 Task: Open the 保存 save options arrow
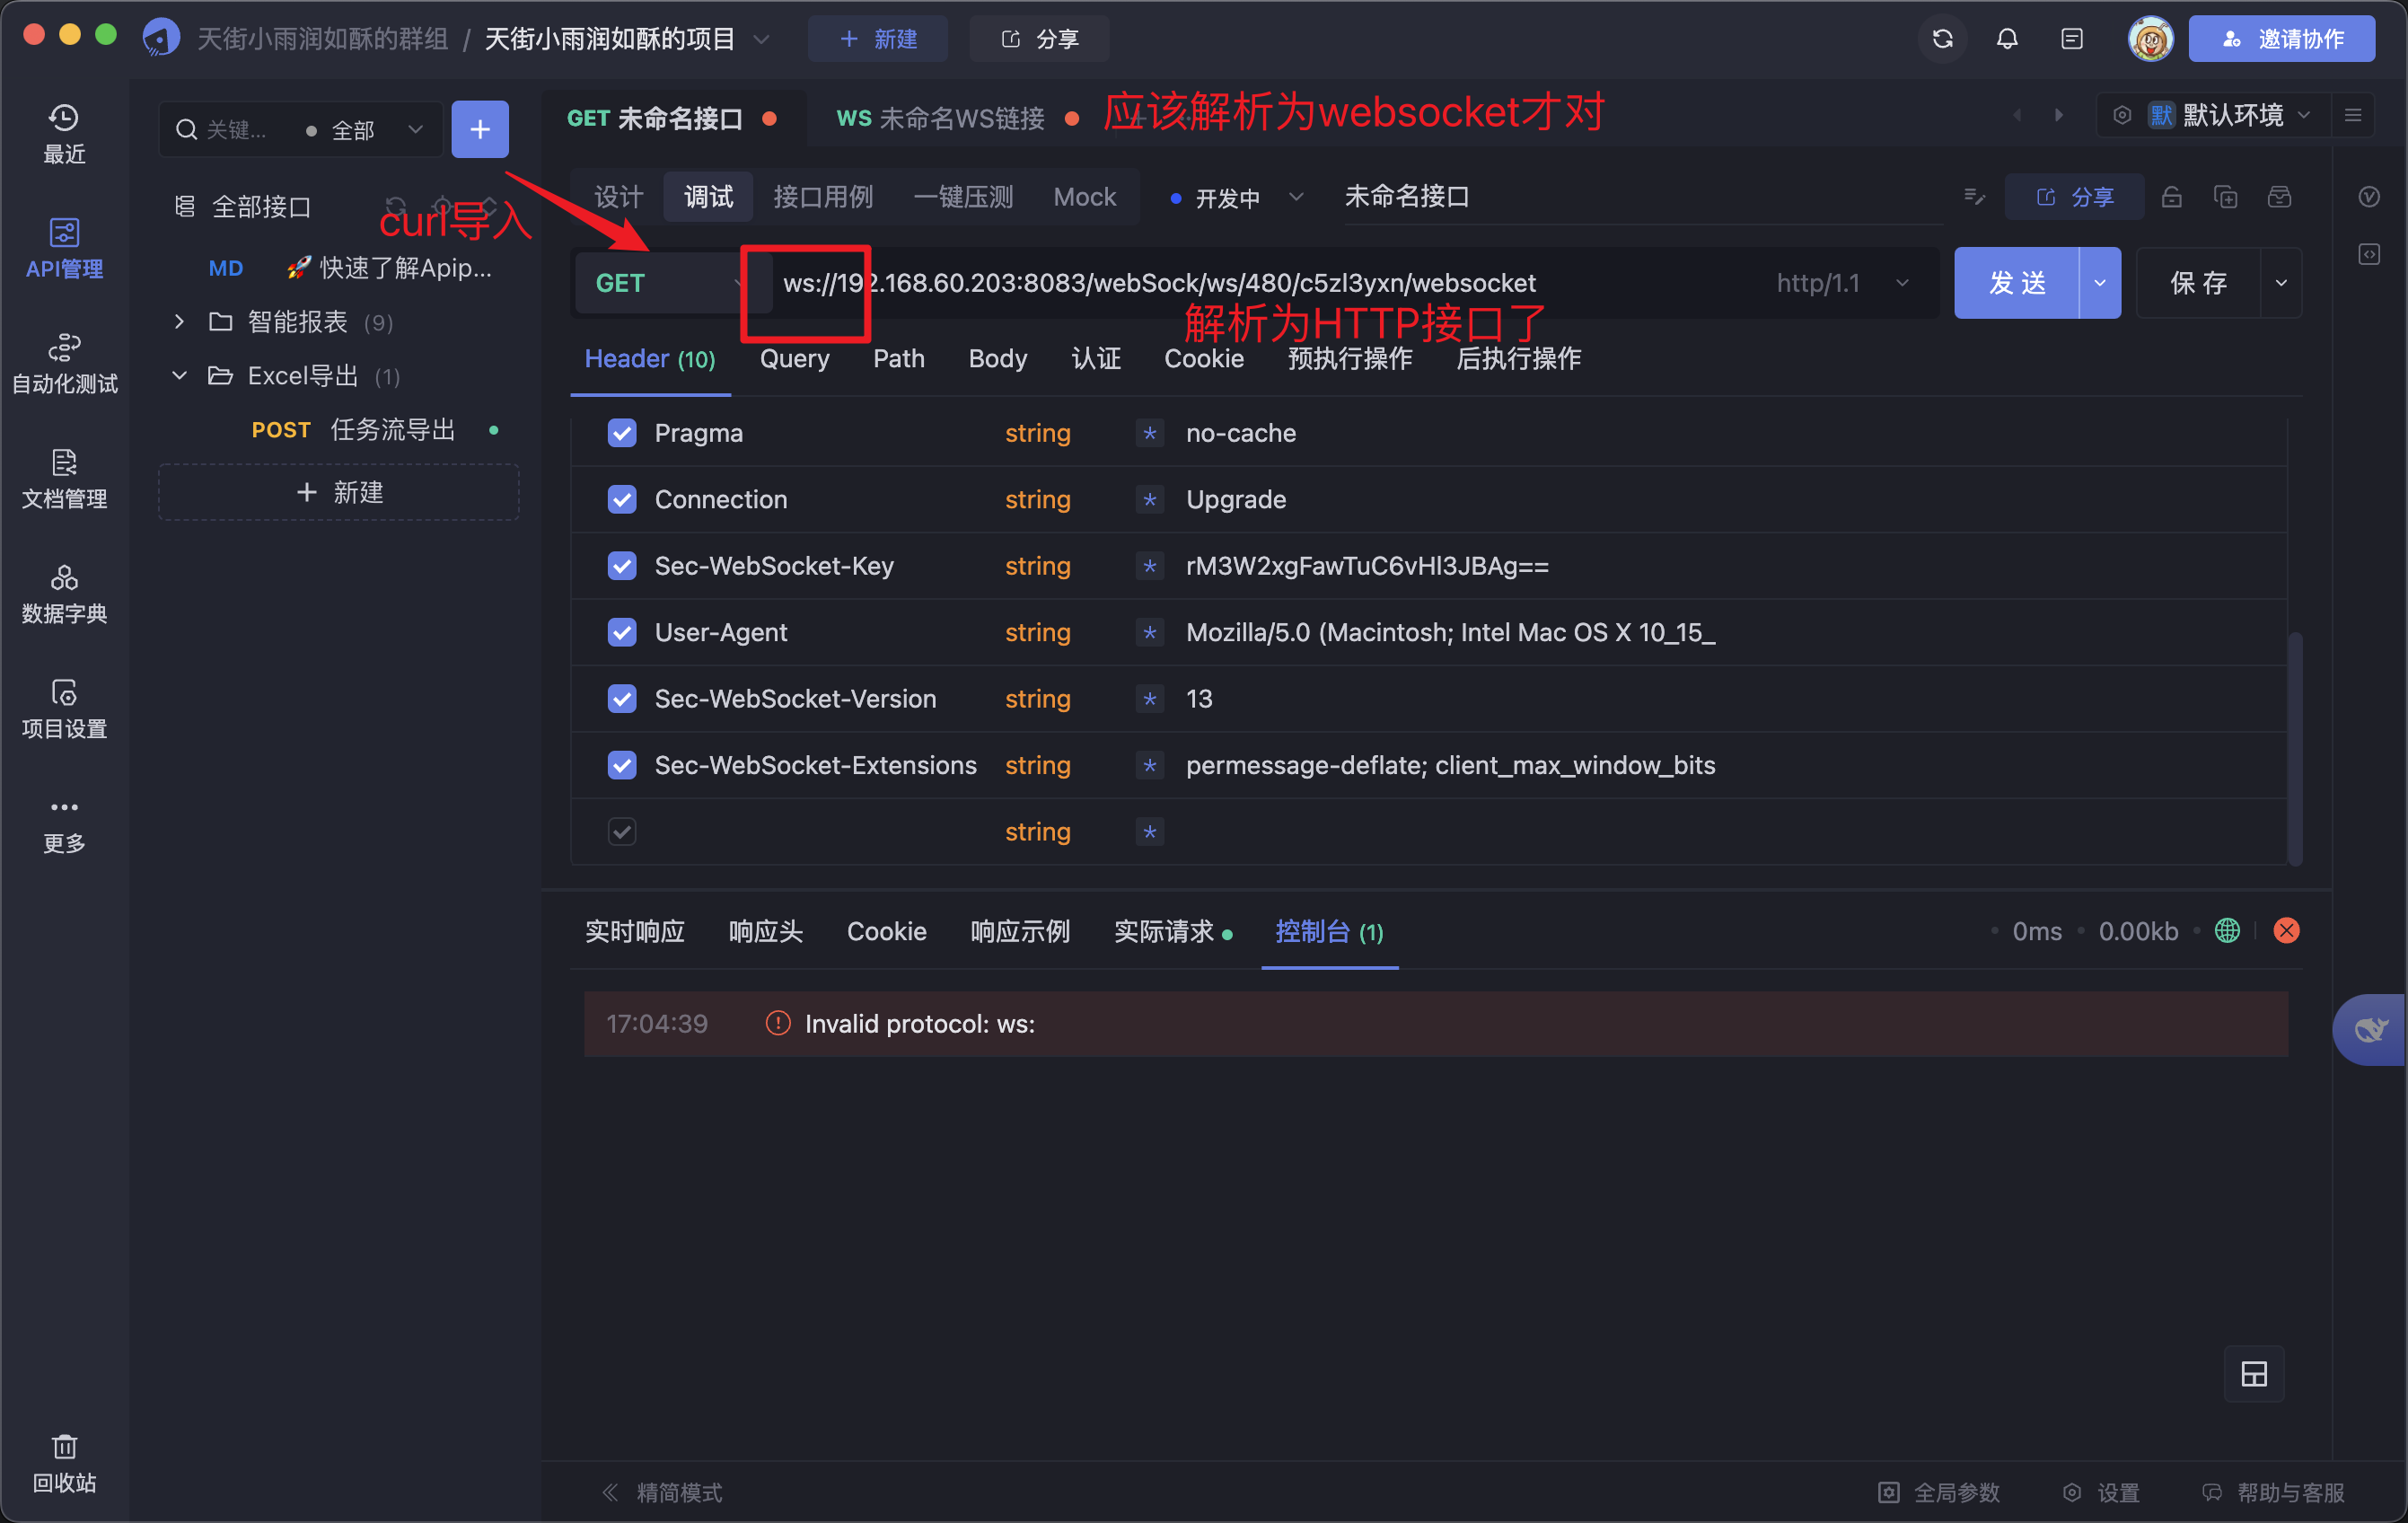pos(2281,283)
